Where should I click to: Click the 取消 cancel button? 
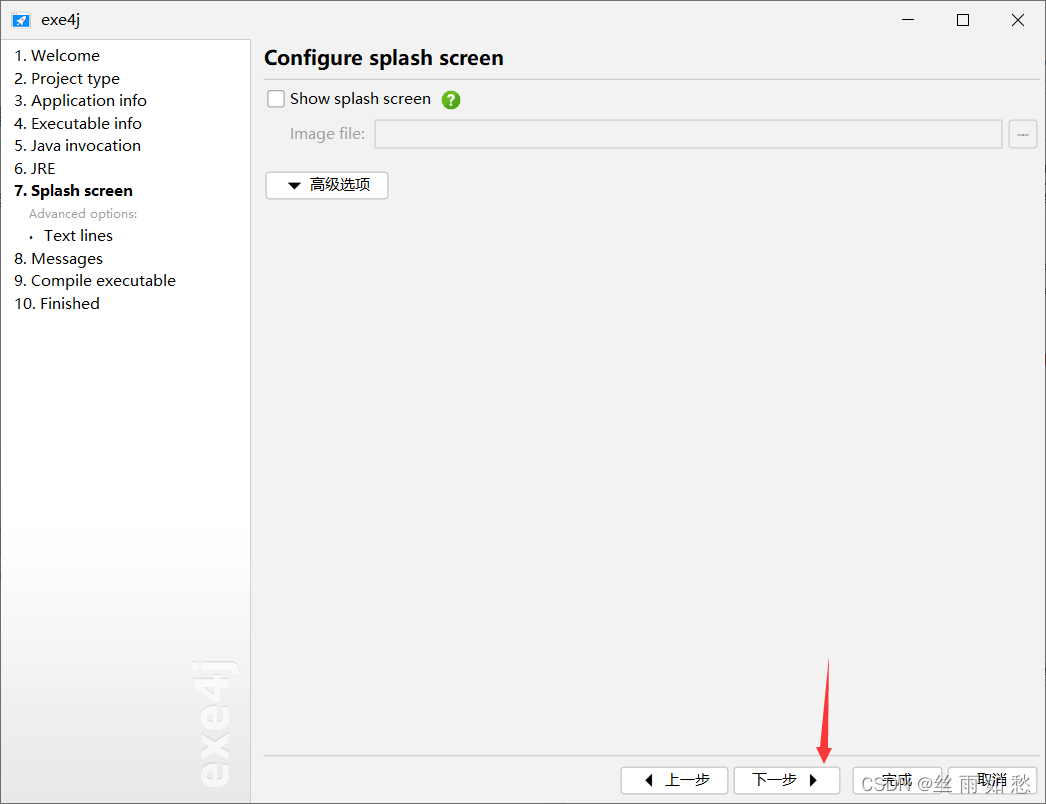993,780
